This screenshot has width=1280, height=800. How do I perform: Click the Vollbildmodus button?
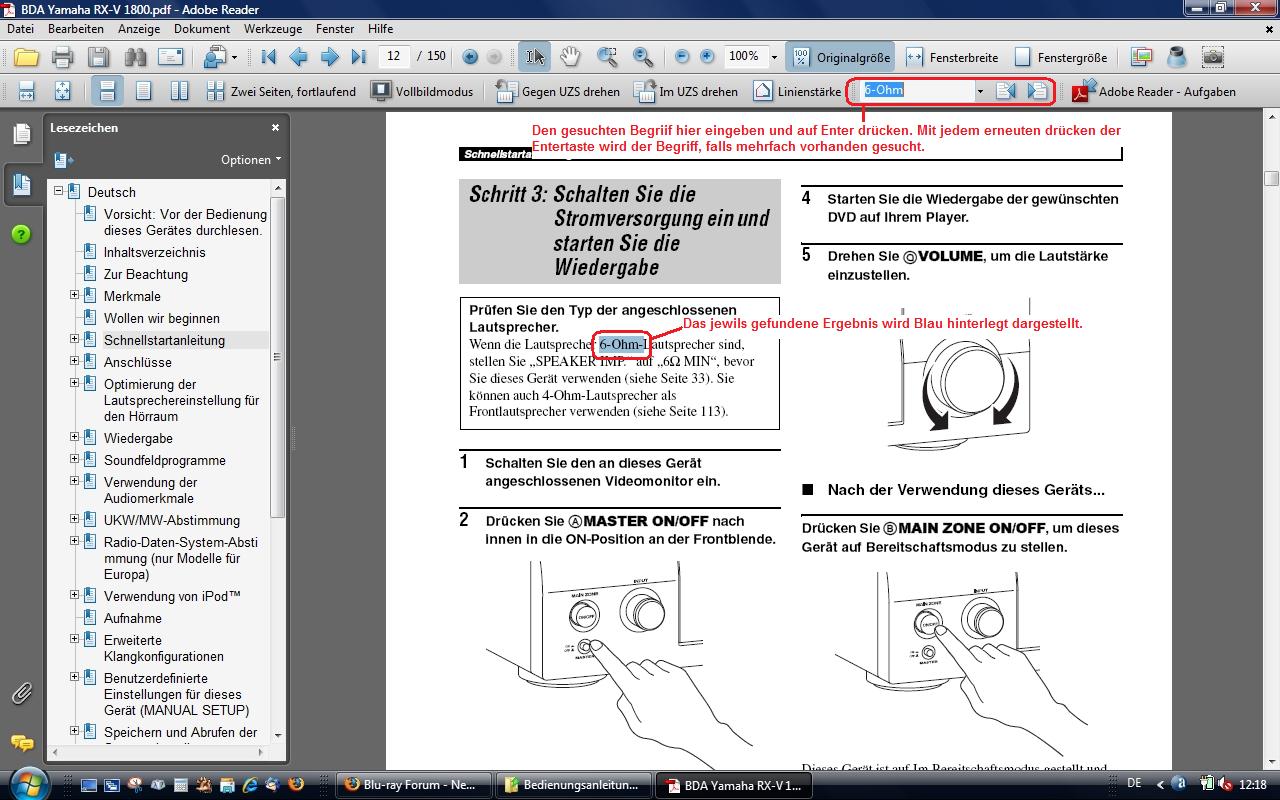click(x=421, y=91)
